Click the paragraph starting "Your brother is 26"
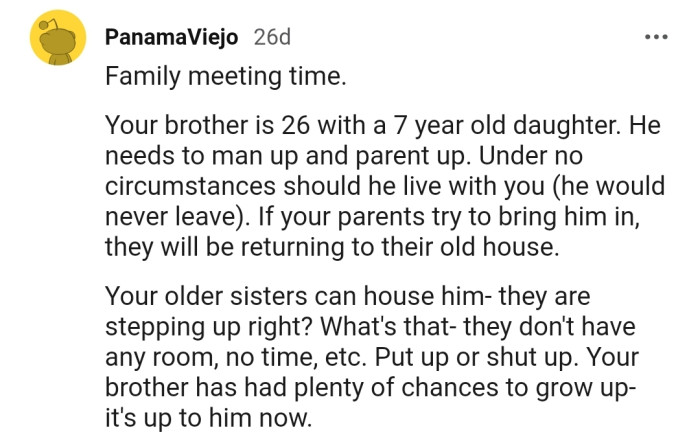This screenshot has height=439, width=700. pos(385,185)
